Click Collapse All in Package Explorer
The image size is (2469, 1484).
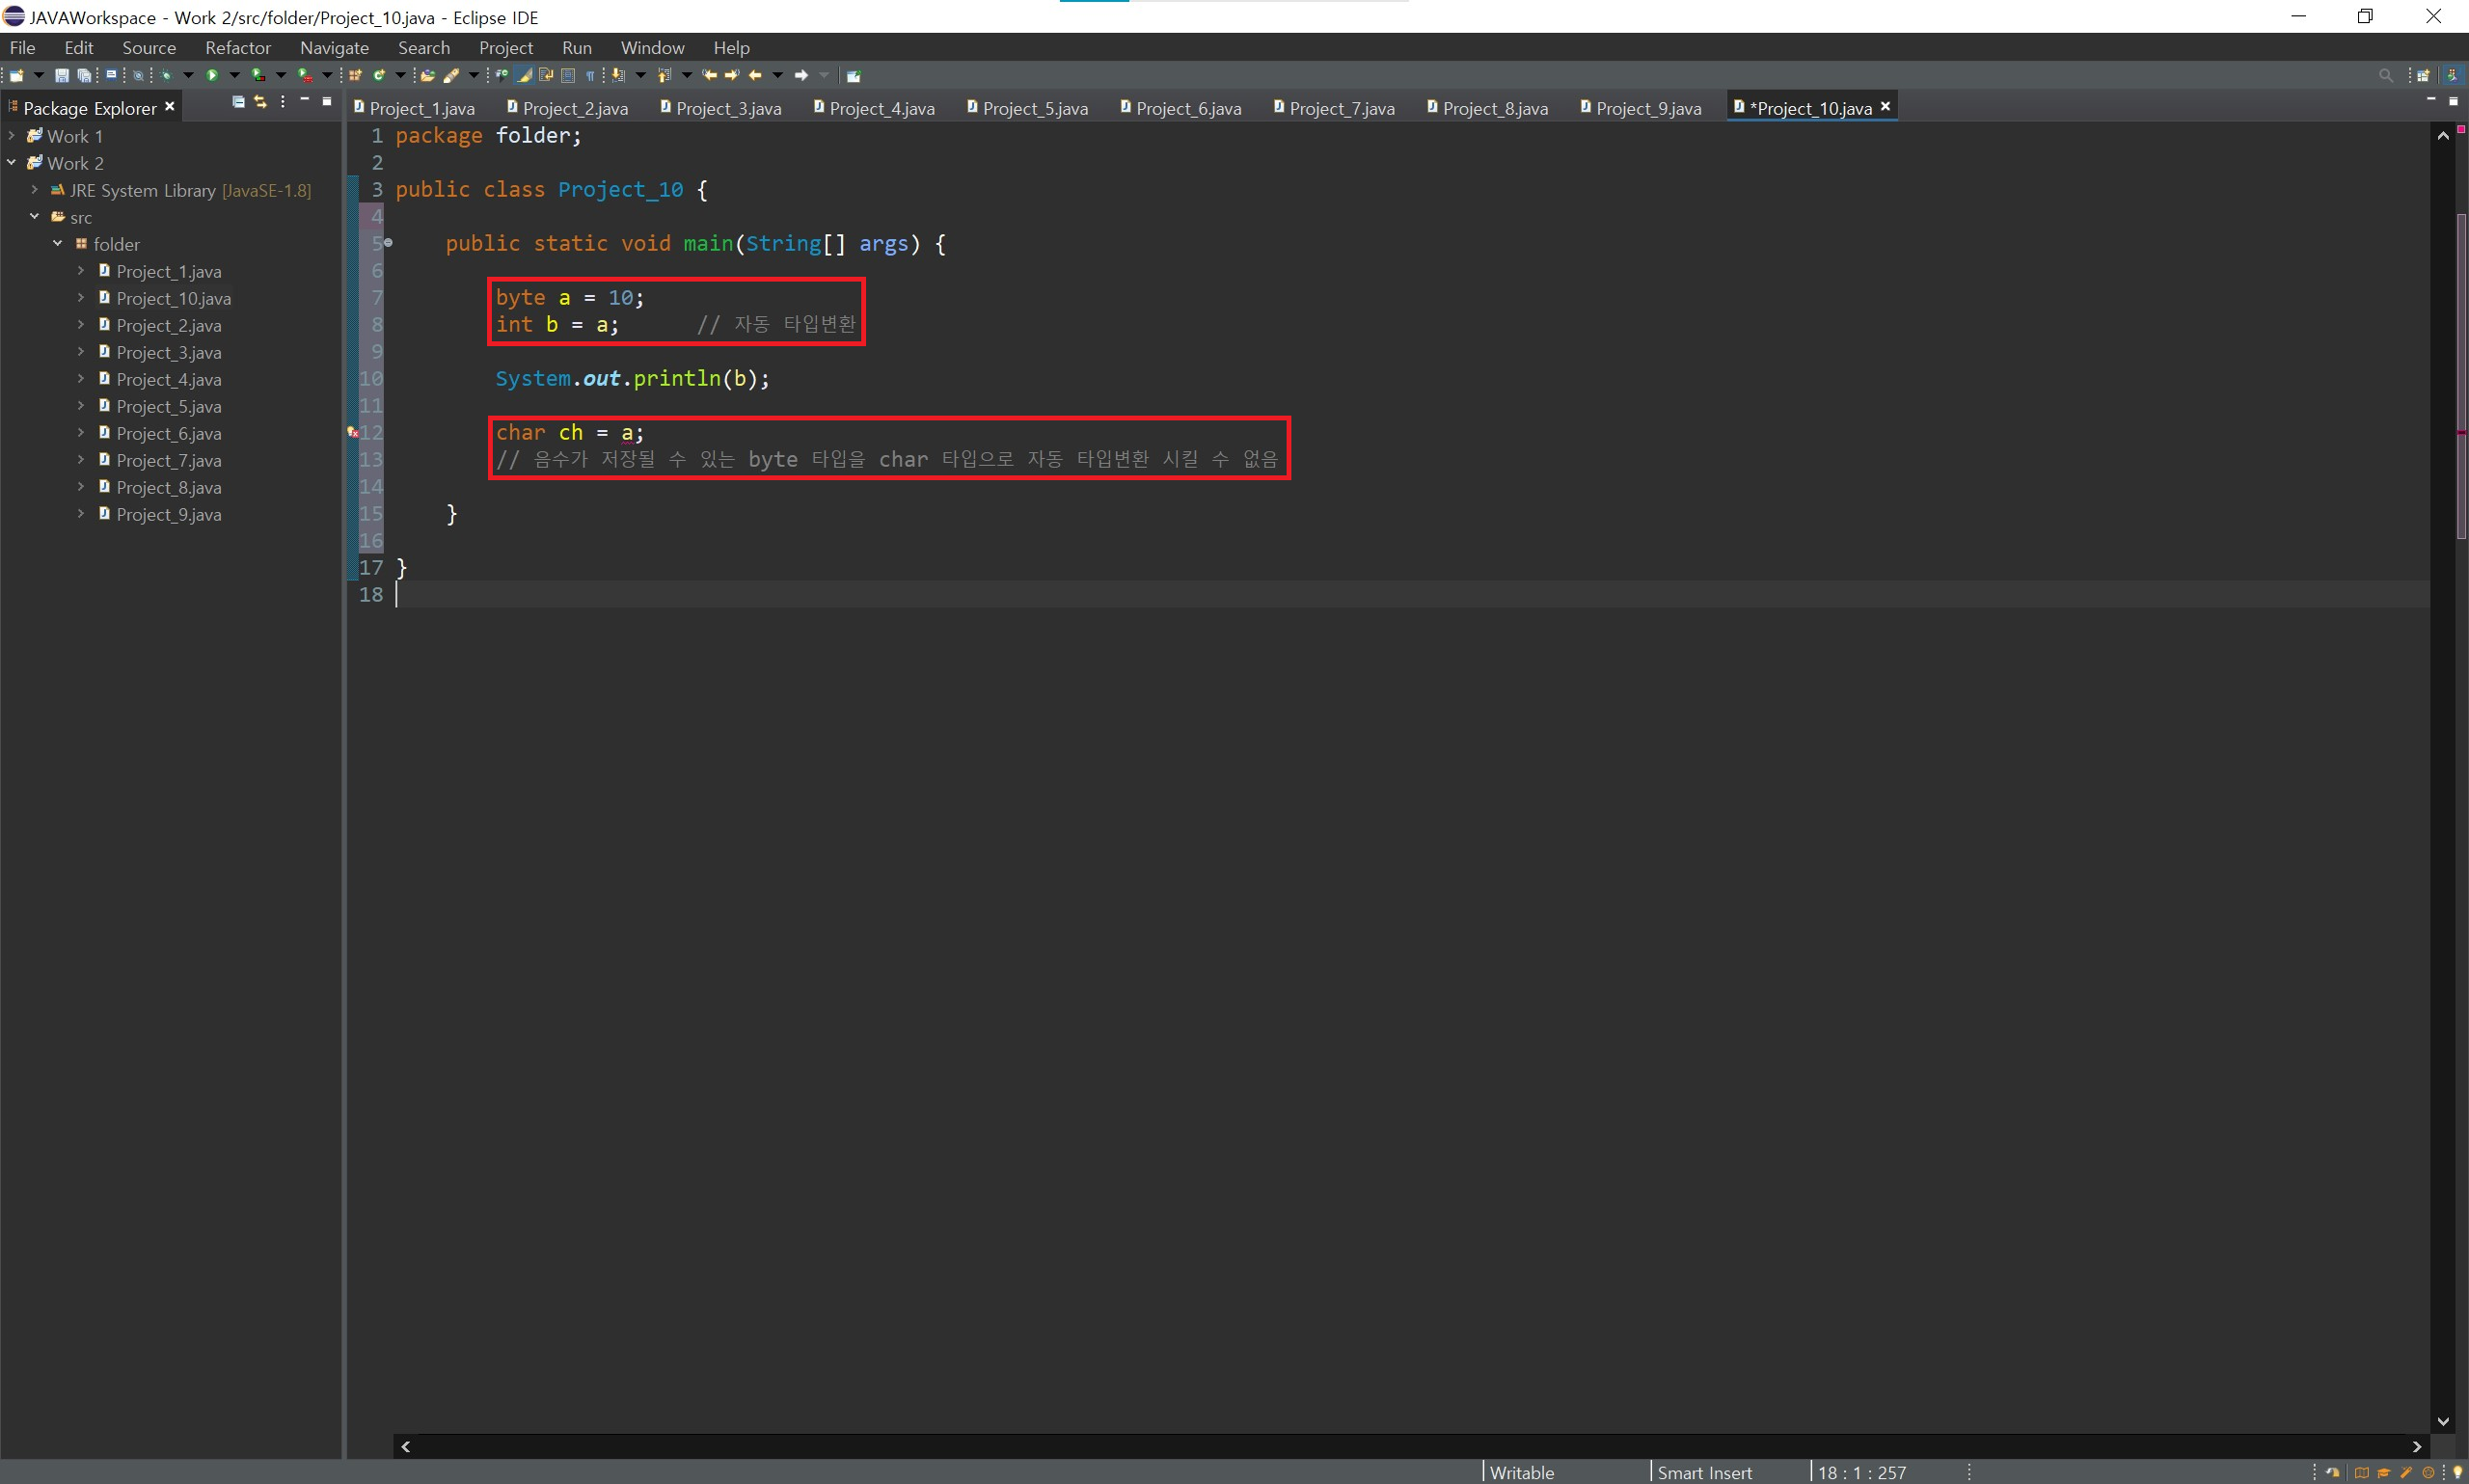point(238,102)
